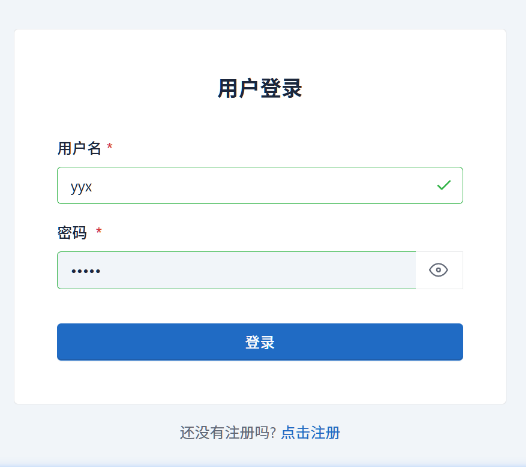Click the 用户名 field label
The width and height of the screenshot is (526, 467).
[79, 148]
